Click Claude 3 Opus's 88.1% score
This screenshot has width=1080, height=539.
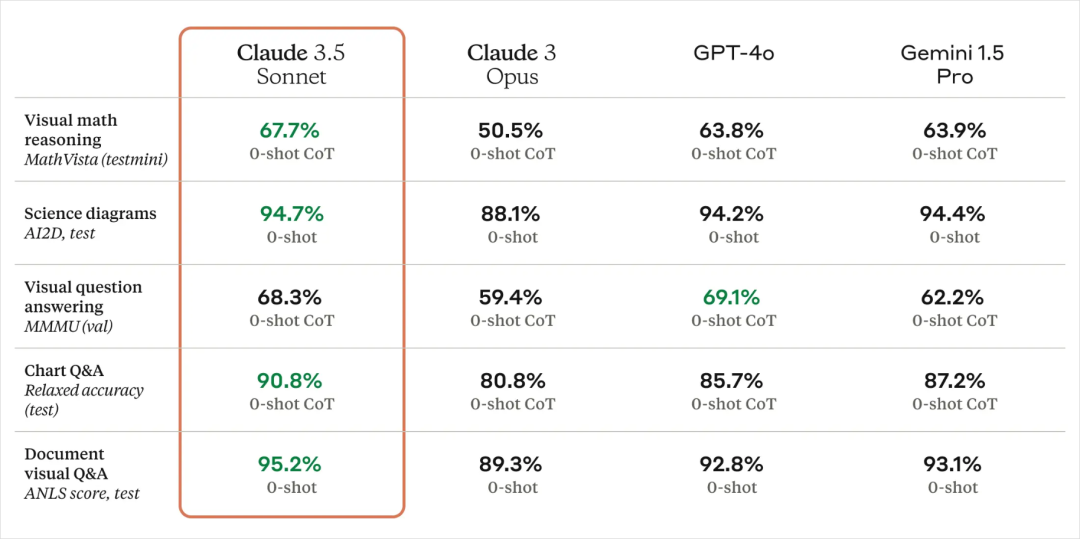click(x=512, y=213)
